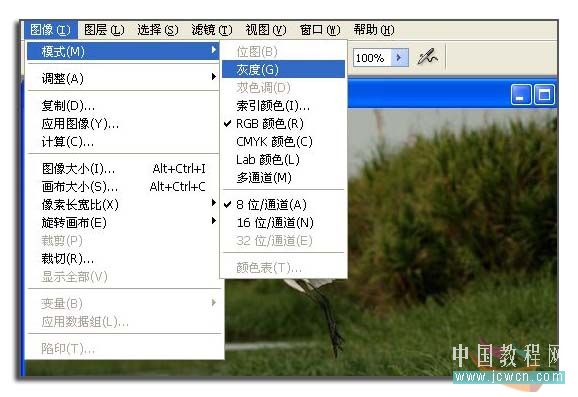Maximize the document window

pos(544,95)
